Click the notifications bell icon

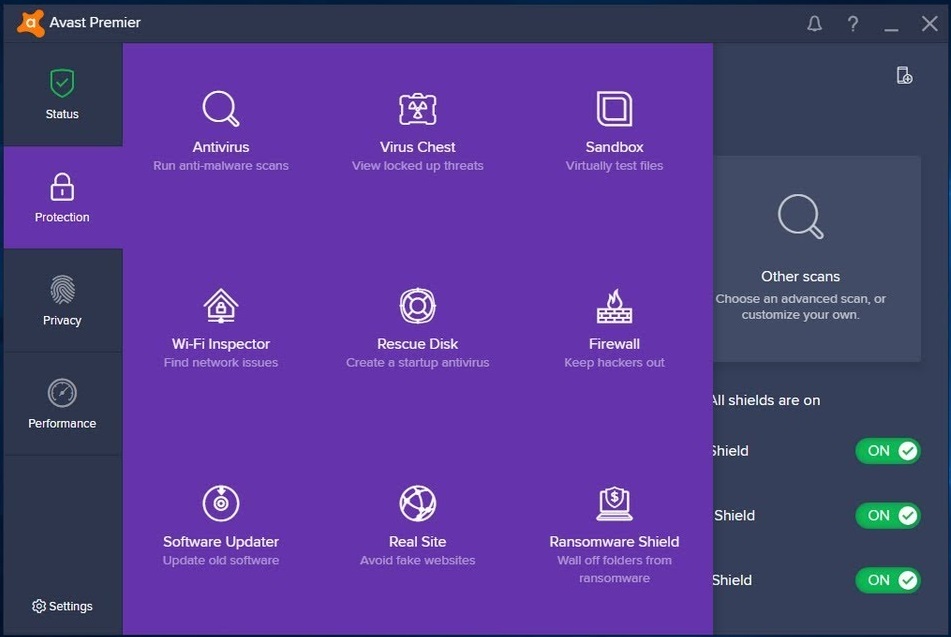pos(814,23)
